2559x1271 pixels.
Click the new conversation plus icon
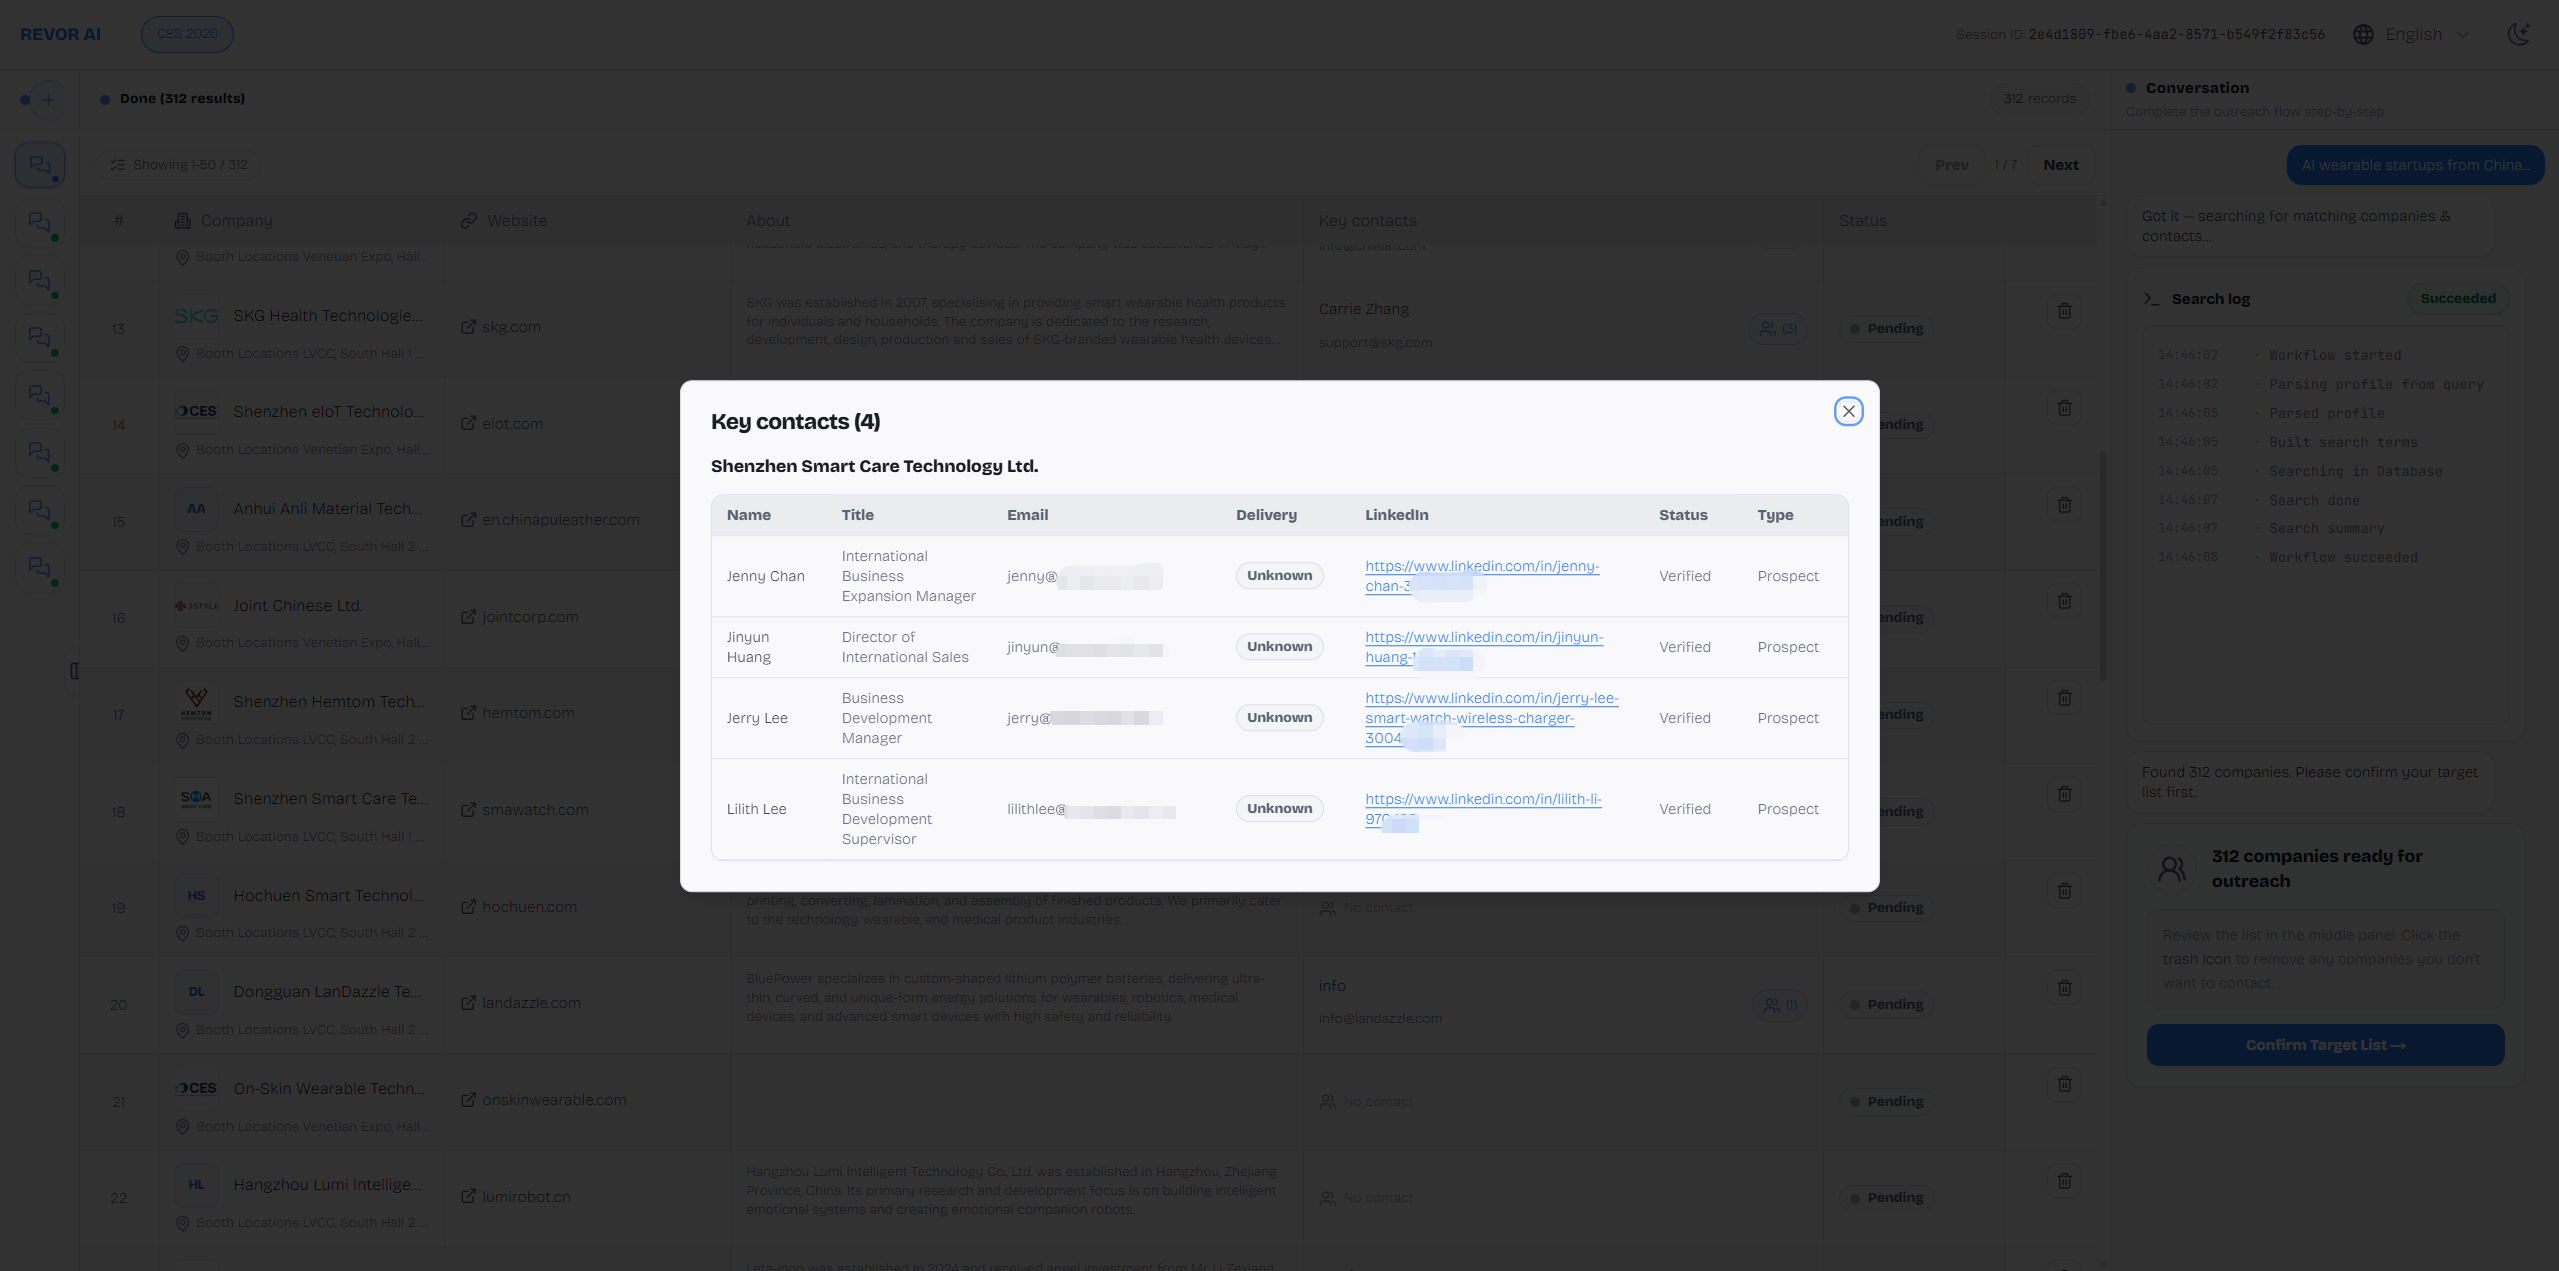[48, 99]
